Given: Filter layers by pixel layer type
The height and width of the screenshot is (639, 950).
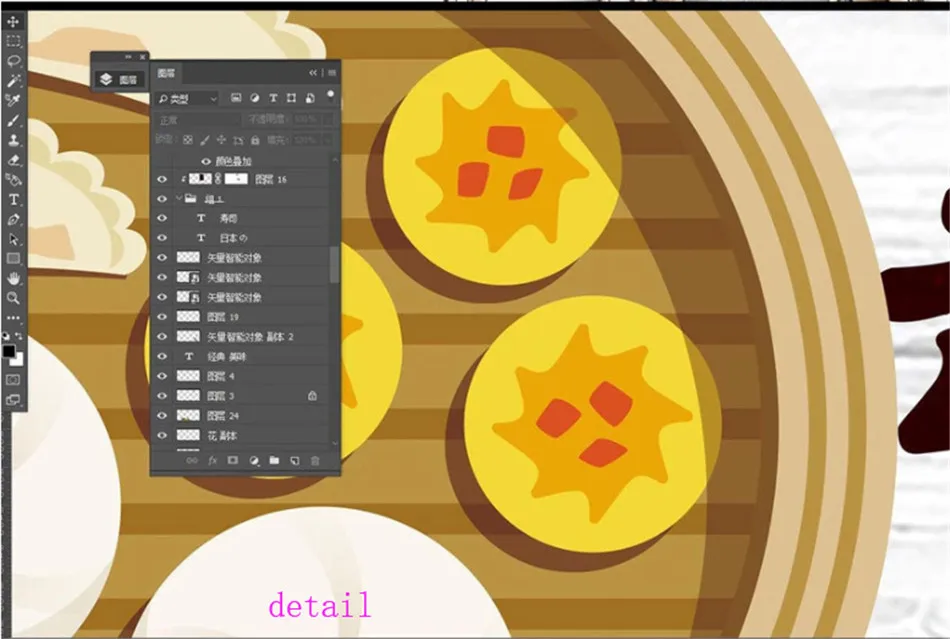Looking at the screenshot, I should [x=236, y=98].
